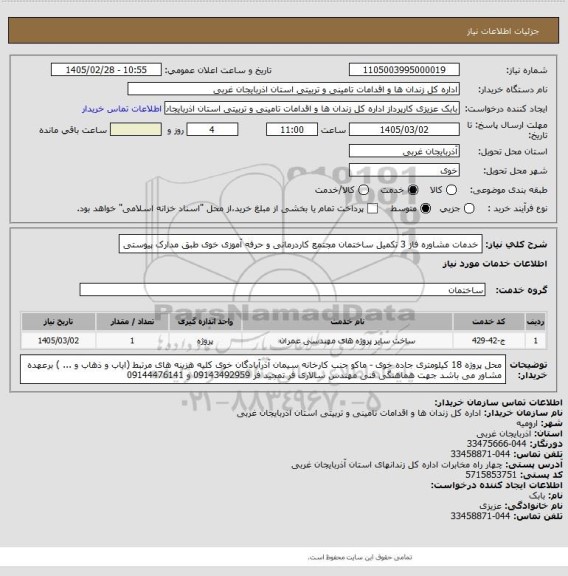Screen dimensions: 568x576
Task: Click the نام خدمت column header
Action: 347,322
